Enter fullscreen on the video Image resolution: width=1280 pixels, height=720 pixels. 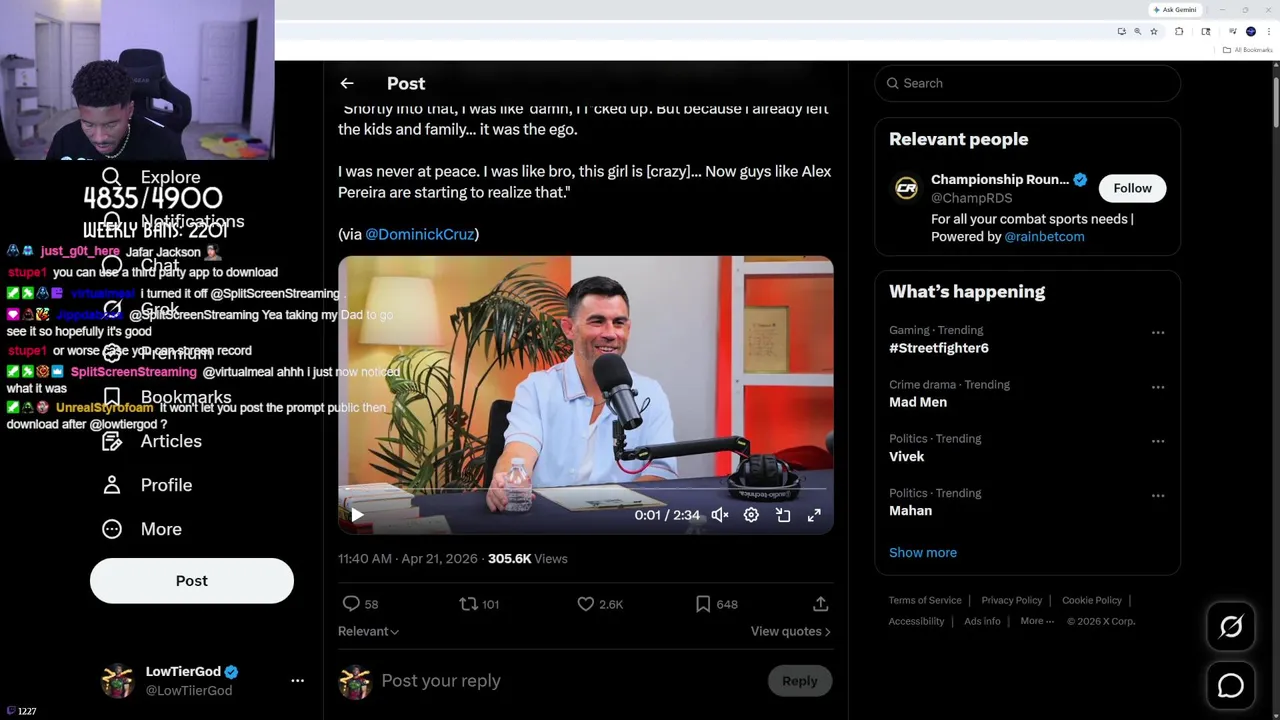click(x=814, y=515)
